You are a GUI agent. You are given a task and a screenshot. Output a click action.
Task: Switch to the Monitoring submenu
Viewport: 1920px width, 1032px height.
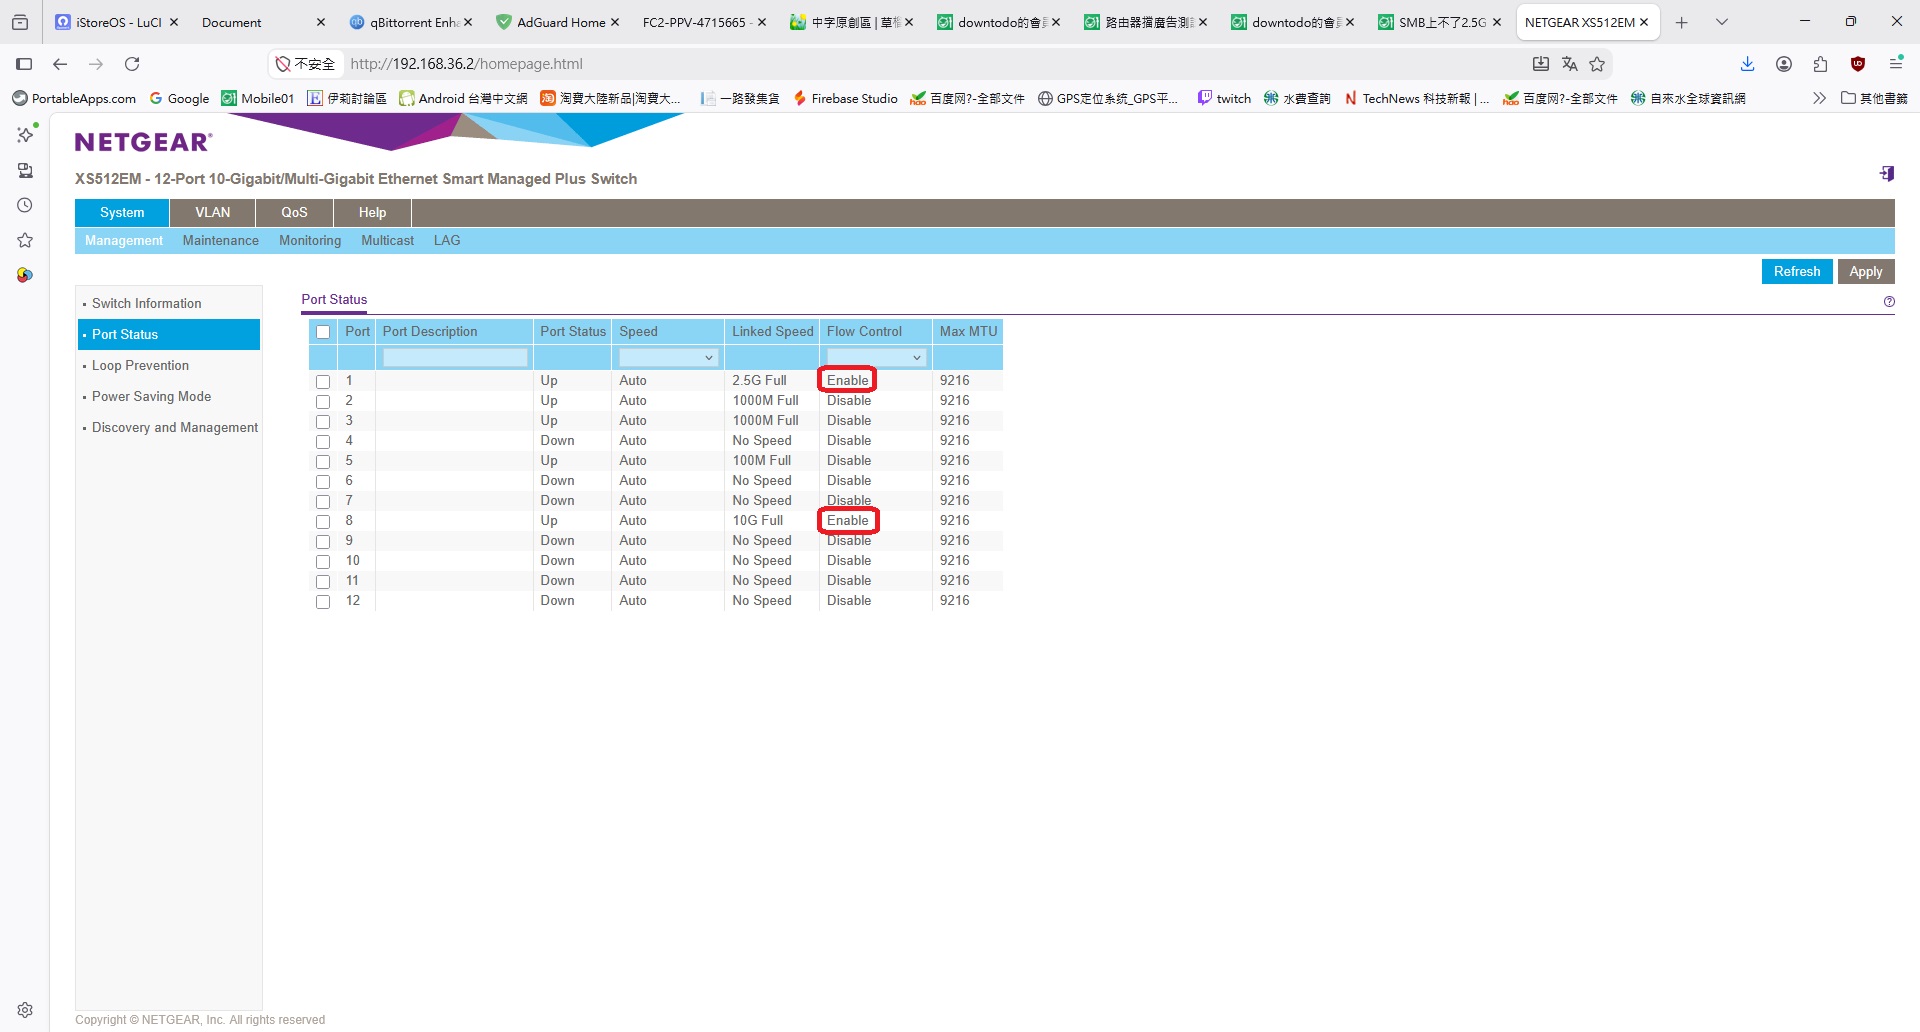point(310,241)
